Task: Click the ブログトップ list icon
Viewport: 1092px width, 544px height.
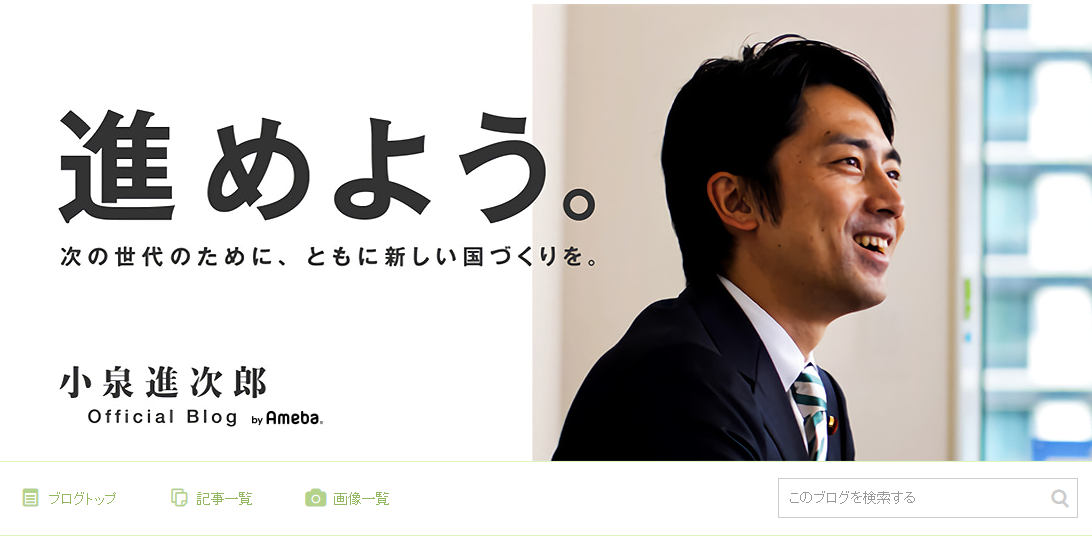Action: click(30, 497)
